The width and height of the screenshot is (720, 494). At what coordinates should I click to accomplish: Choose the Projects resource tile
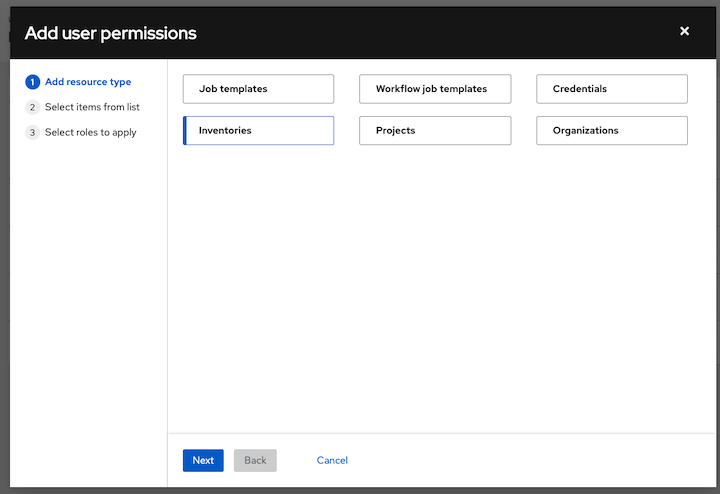pos(435,130)
